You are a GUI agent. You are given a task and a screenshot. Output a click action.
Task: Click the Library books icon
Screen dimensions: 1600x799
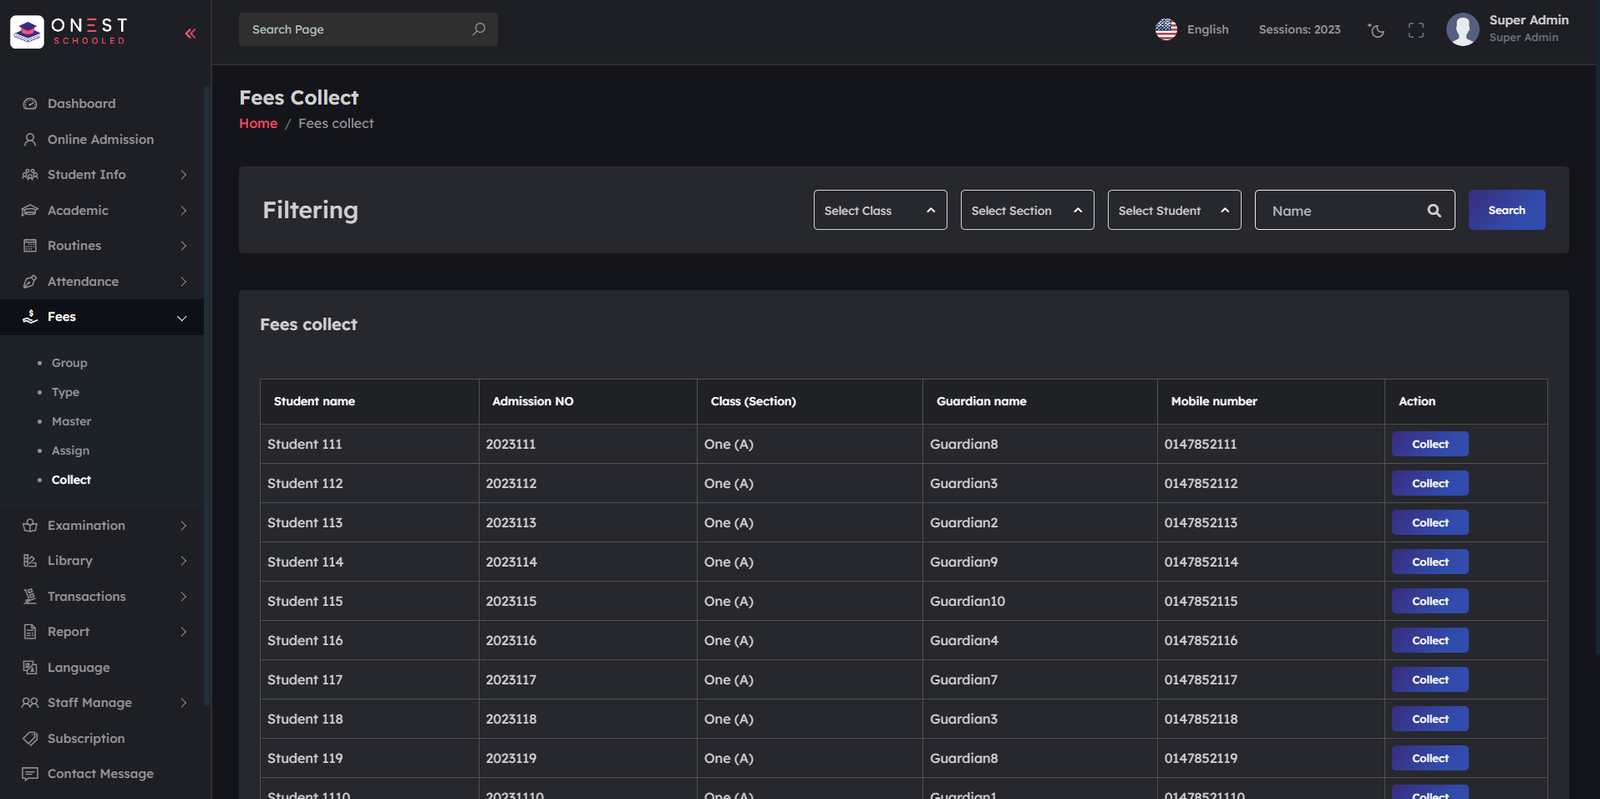click(30, 561)
